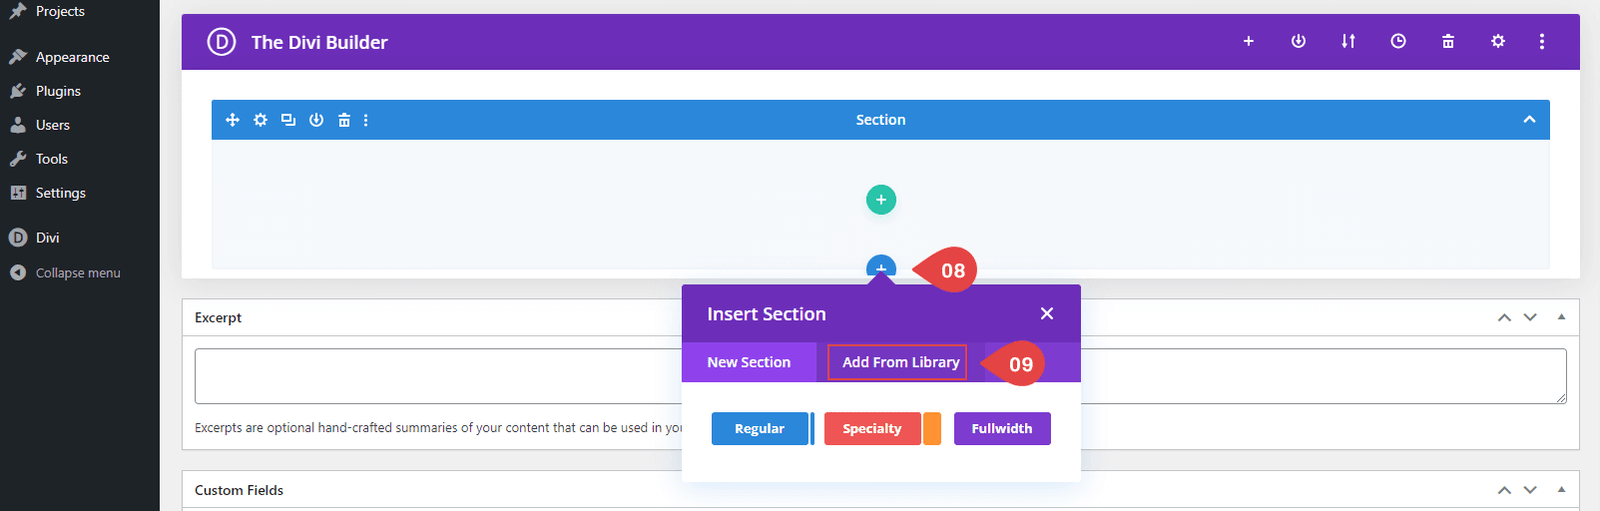Clear layout with header trash icon

(1448, 41)
